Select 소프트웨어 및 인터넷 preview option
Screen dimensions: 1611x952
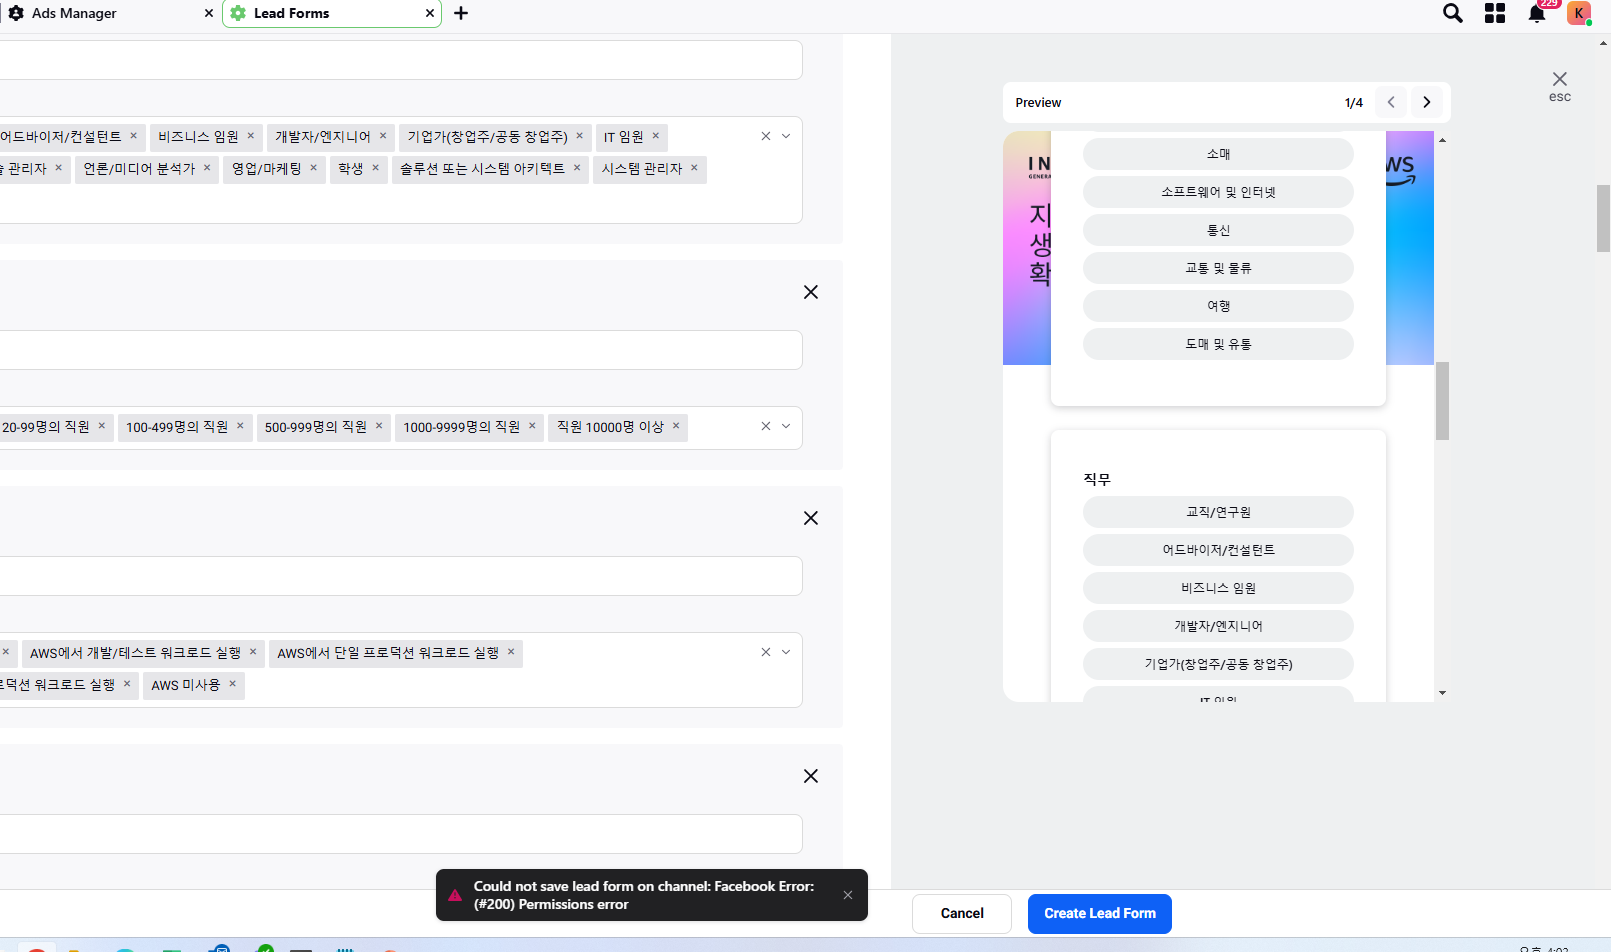click(1218, 192)
